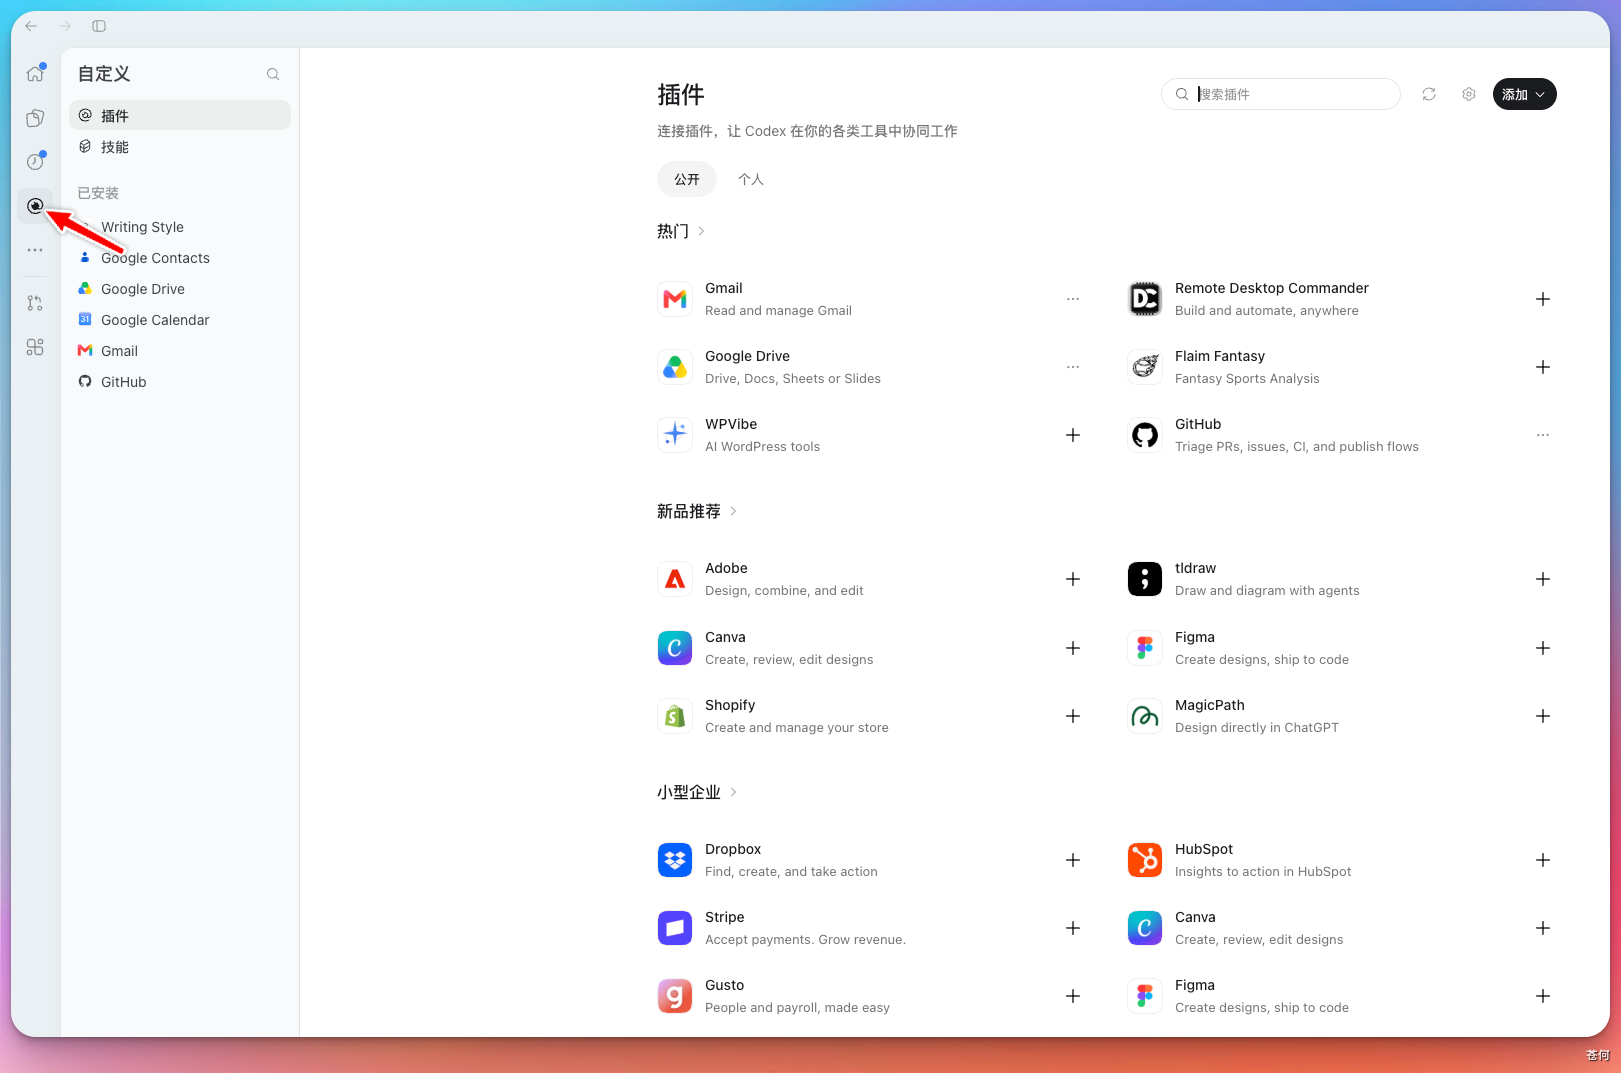Viewport: 1621px width, 1073px height.
Task: Open the HubSpot plugin entry
Action: (1341, 860)
